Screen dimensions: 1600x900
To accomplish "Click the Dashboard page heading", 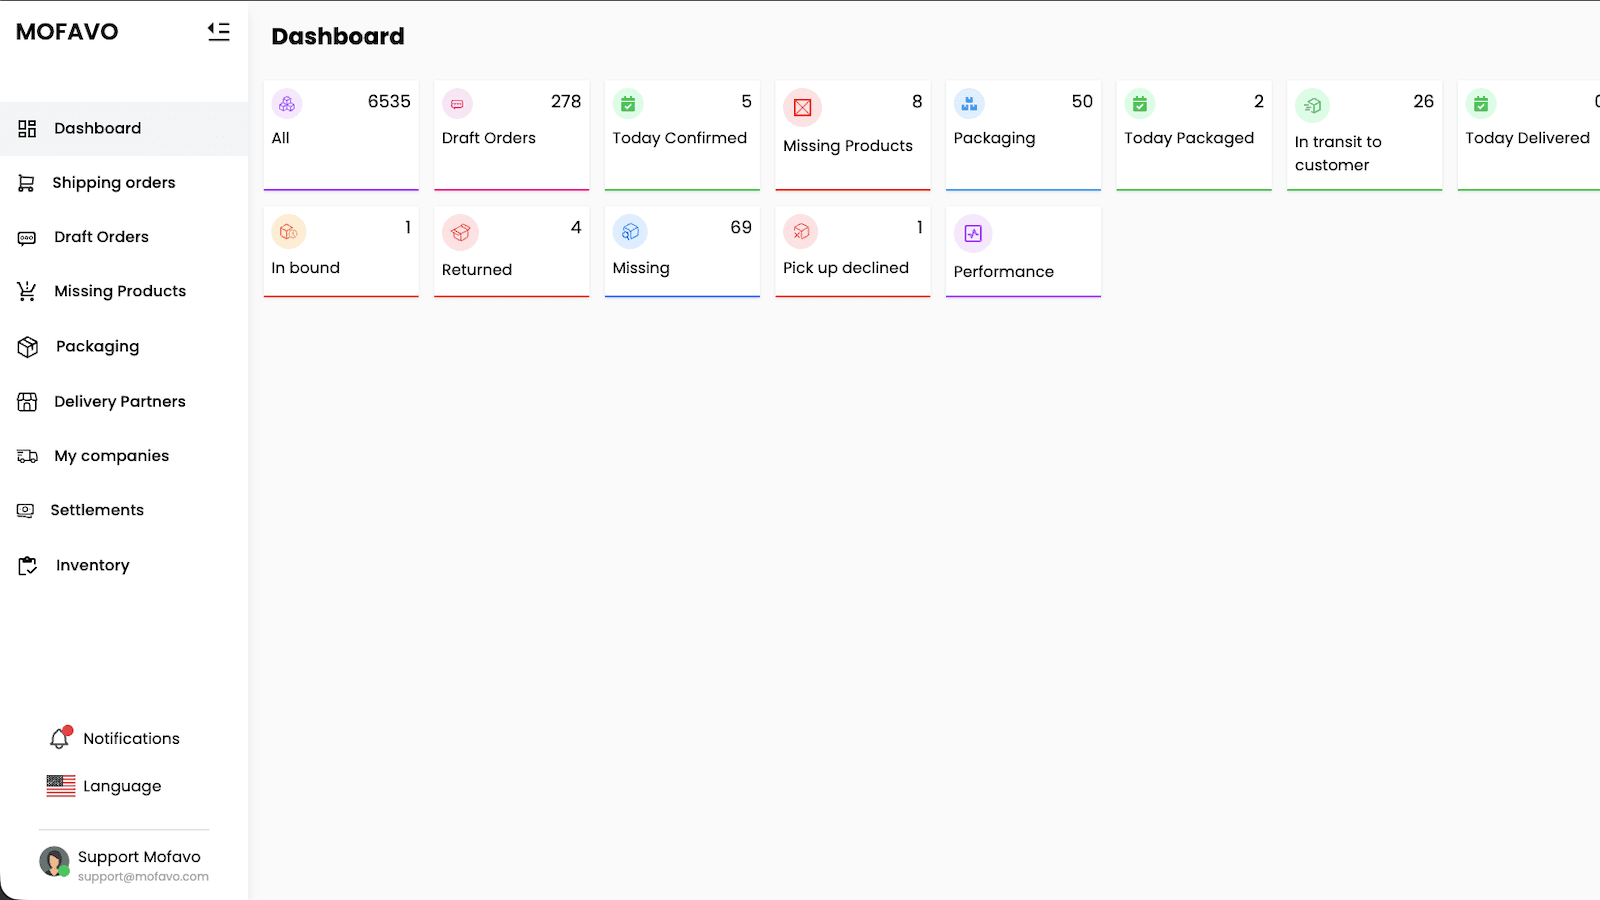I will [x=338, y=37].
